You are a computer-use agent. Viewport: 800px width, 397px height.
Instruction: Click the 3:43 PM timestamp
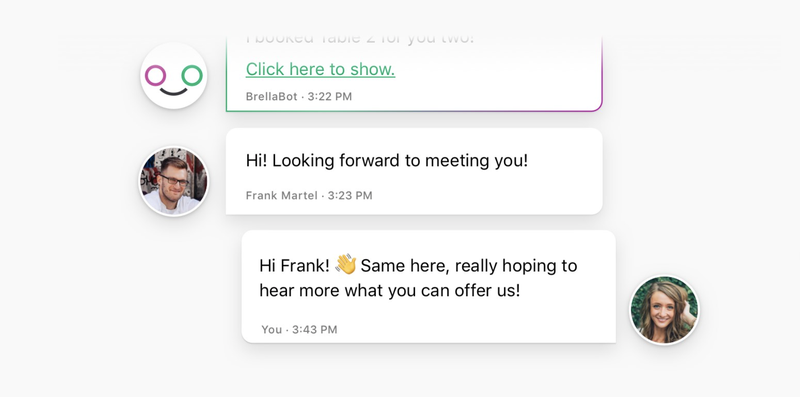click(x=315, y=330)
